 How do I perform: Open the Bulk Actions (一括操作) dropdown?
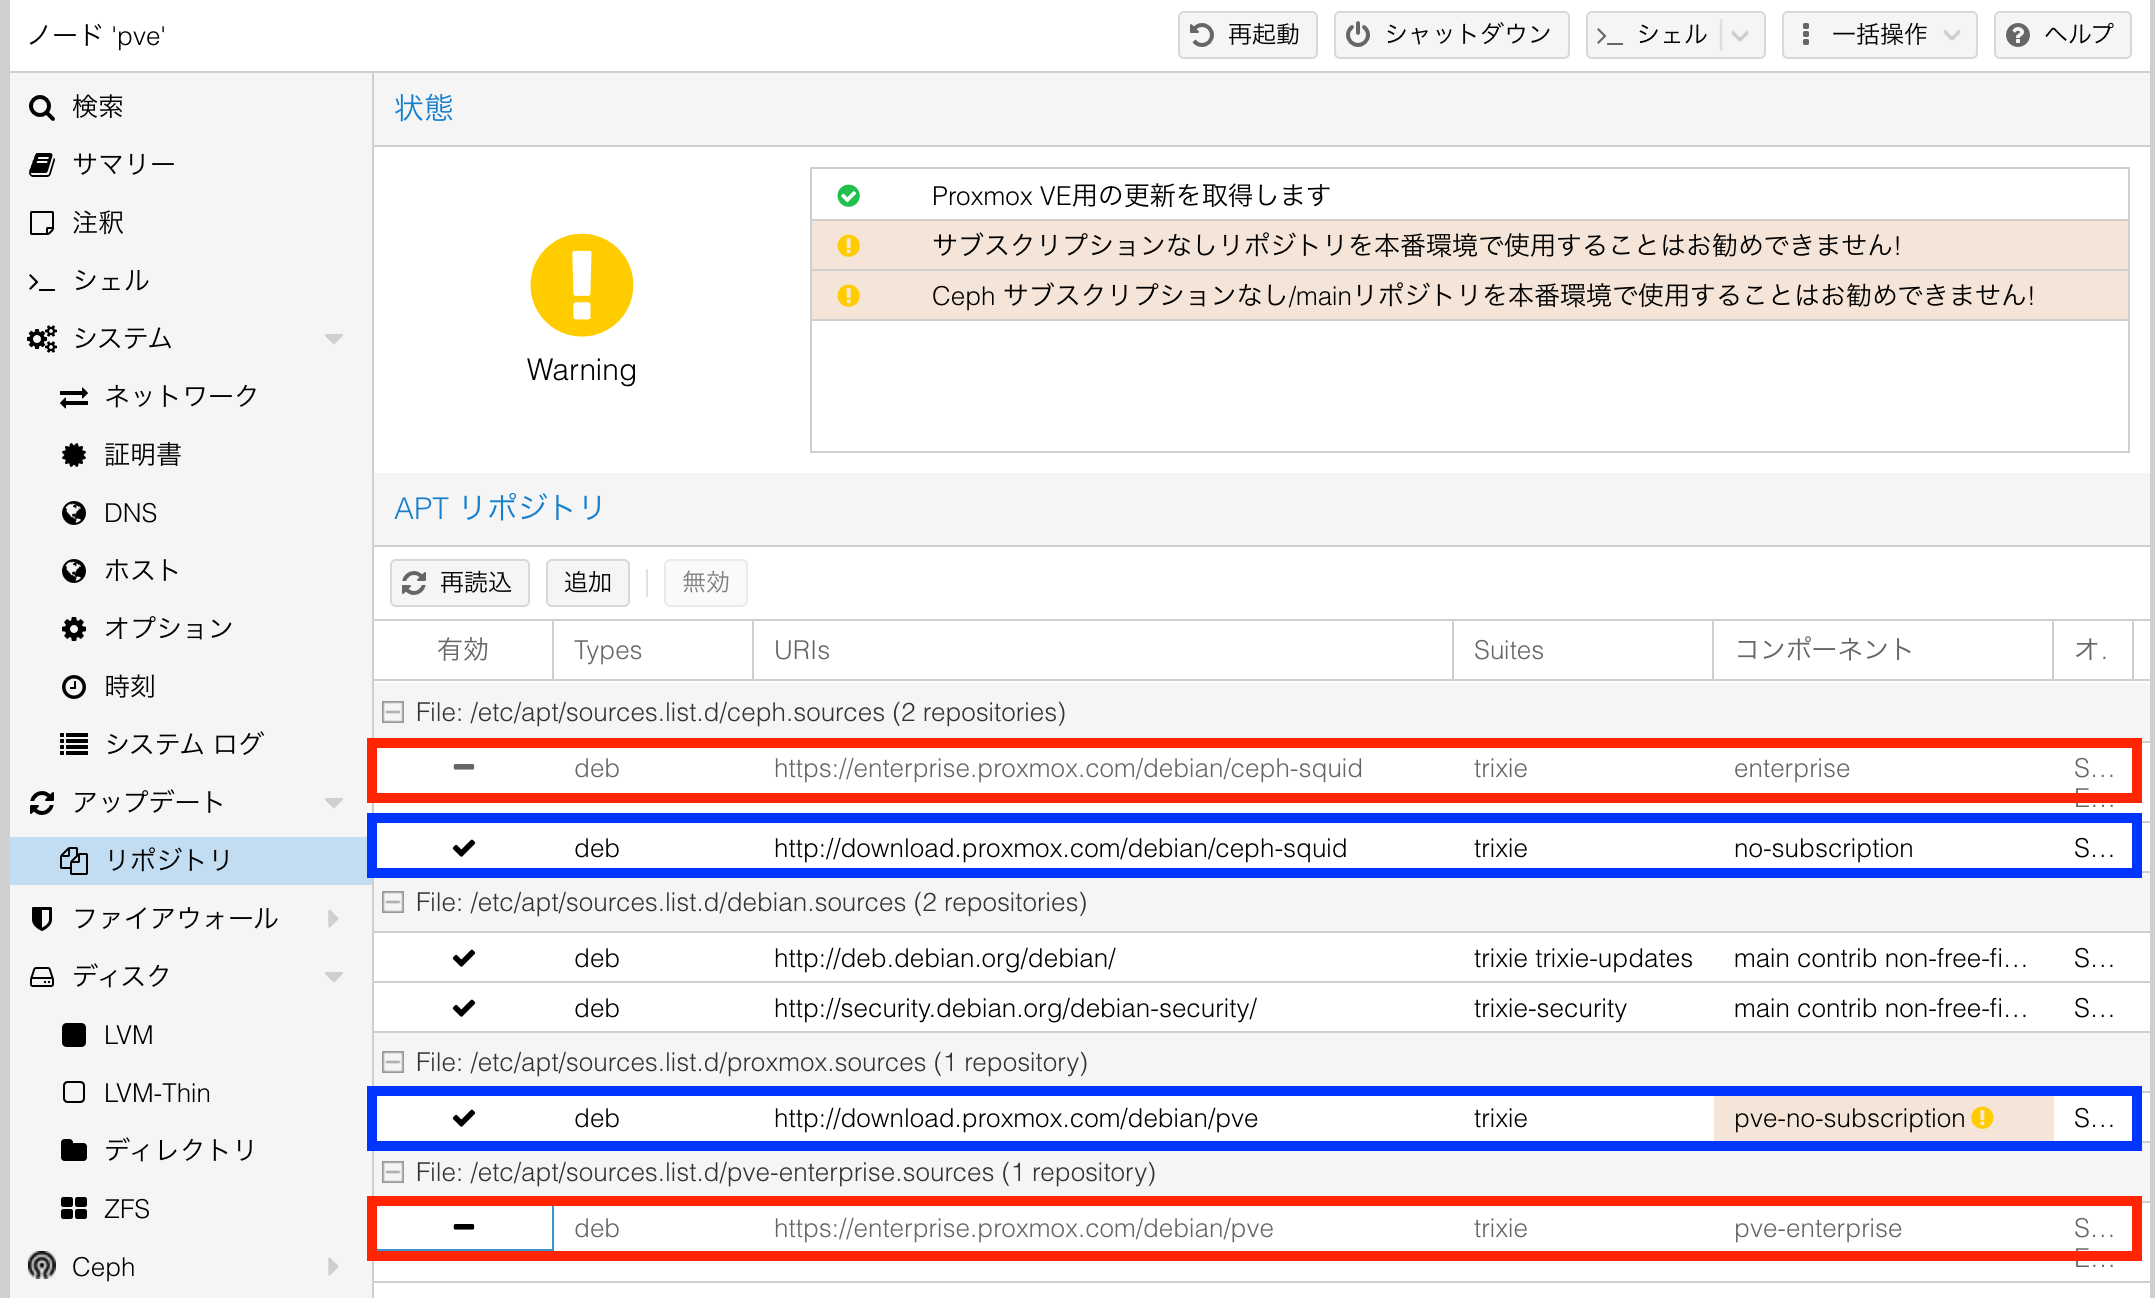pos(1879,35)
